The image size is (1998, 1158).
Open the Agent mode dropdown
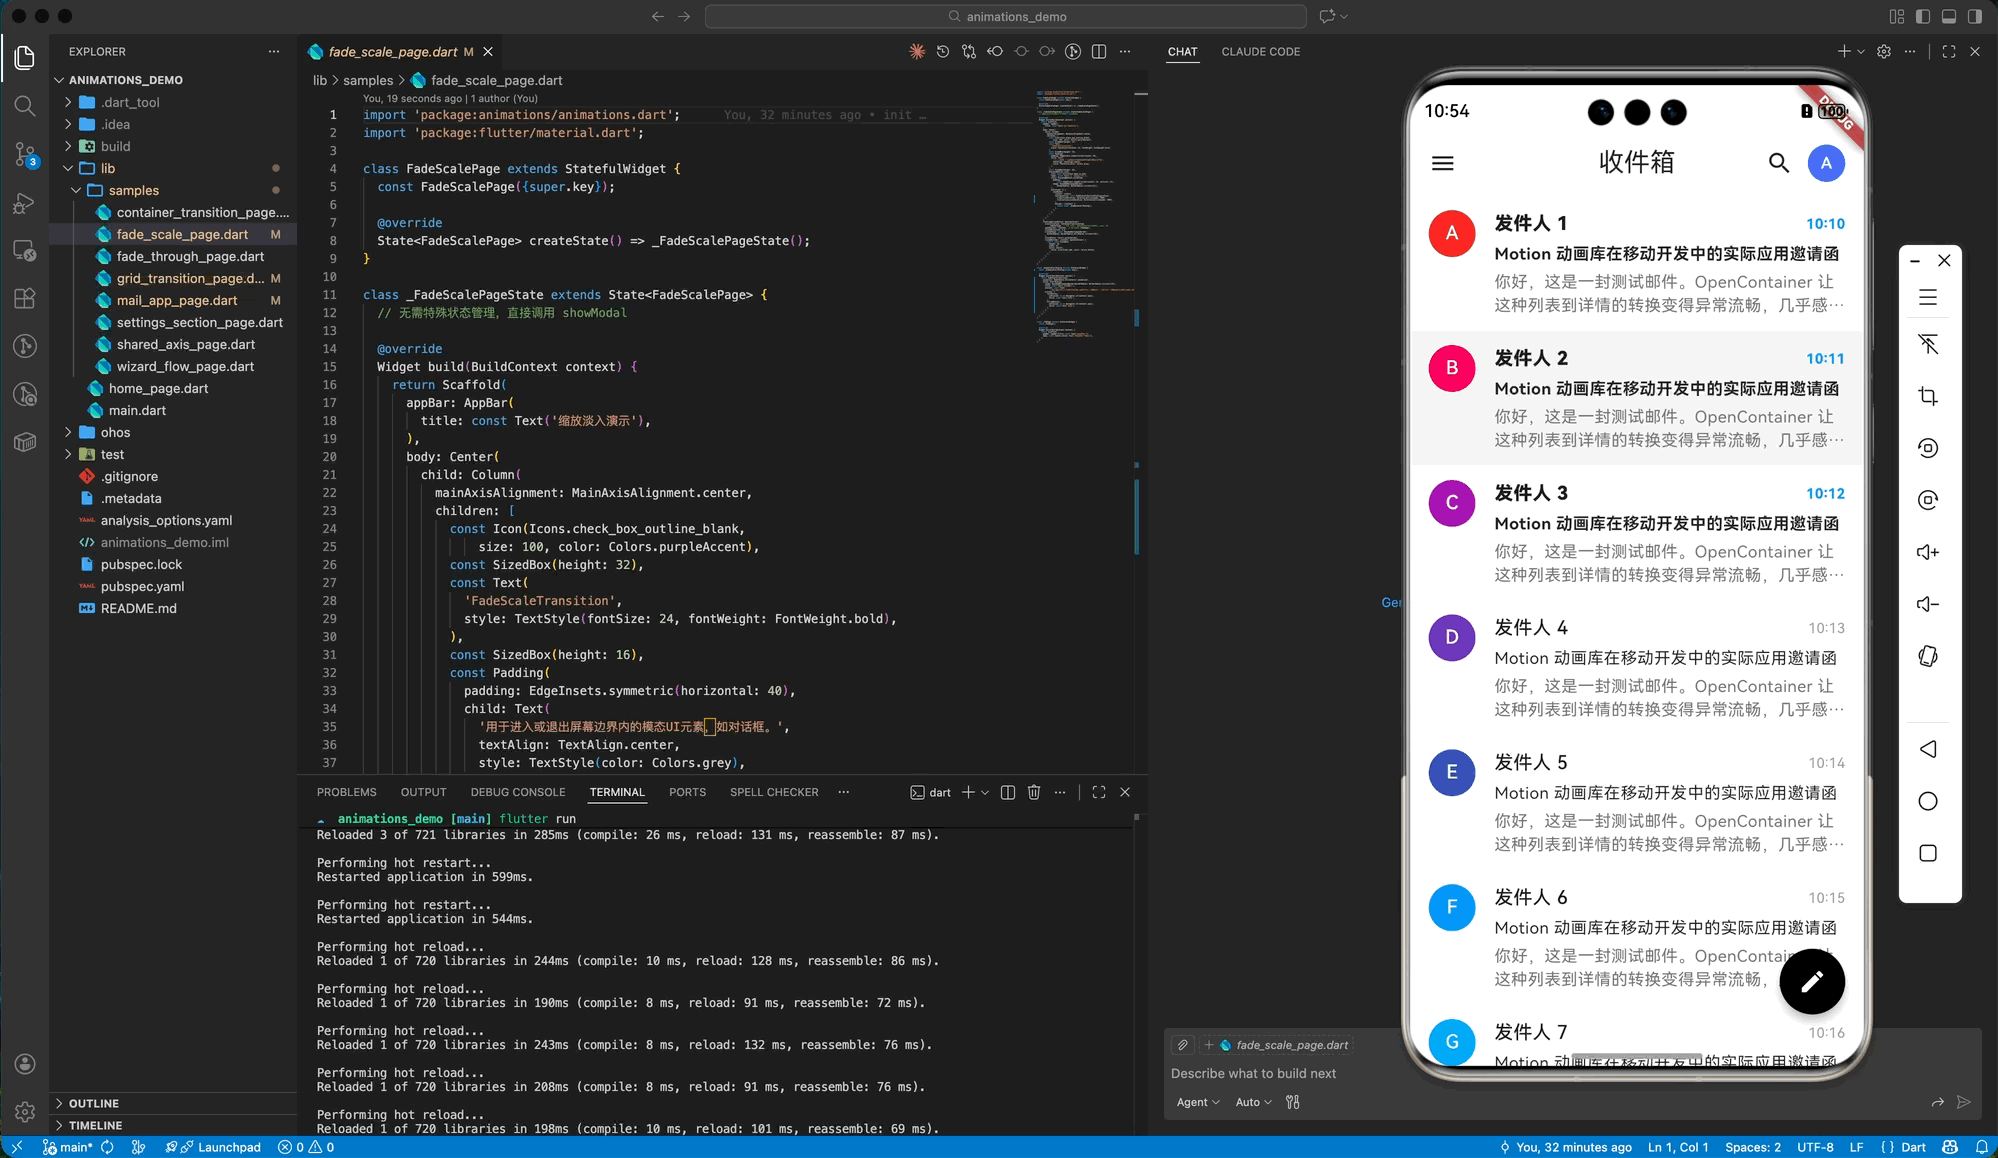pos(1197,1102)
